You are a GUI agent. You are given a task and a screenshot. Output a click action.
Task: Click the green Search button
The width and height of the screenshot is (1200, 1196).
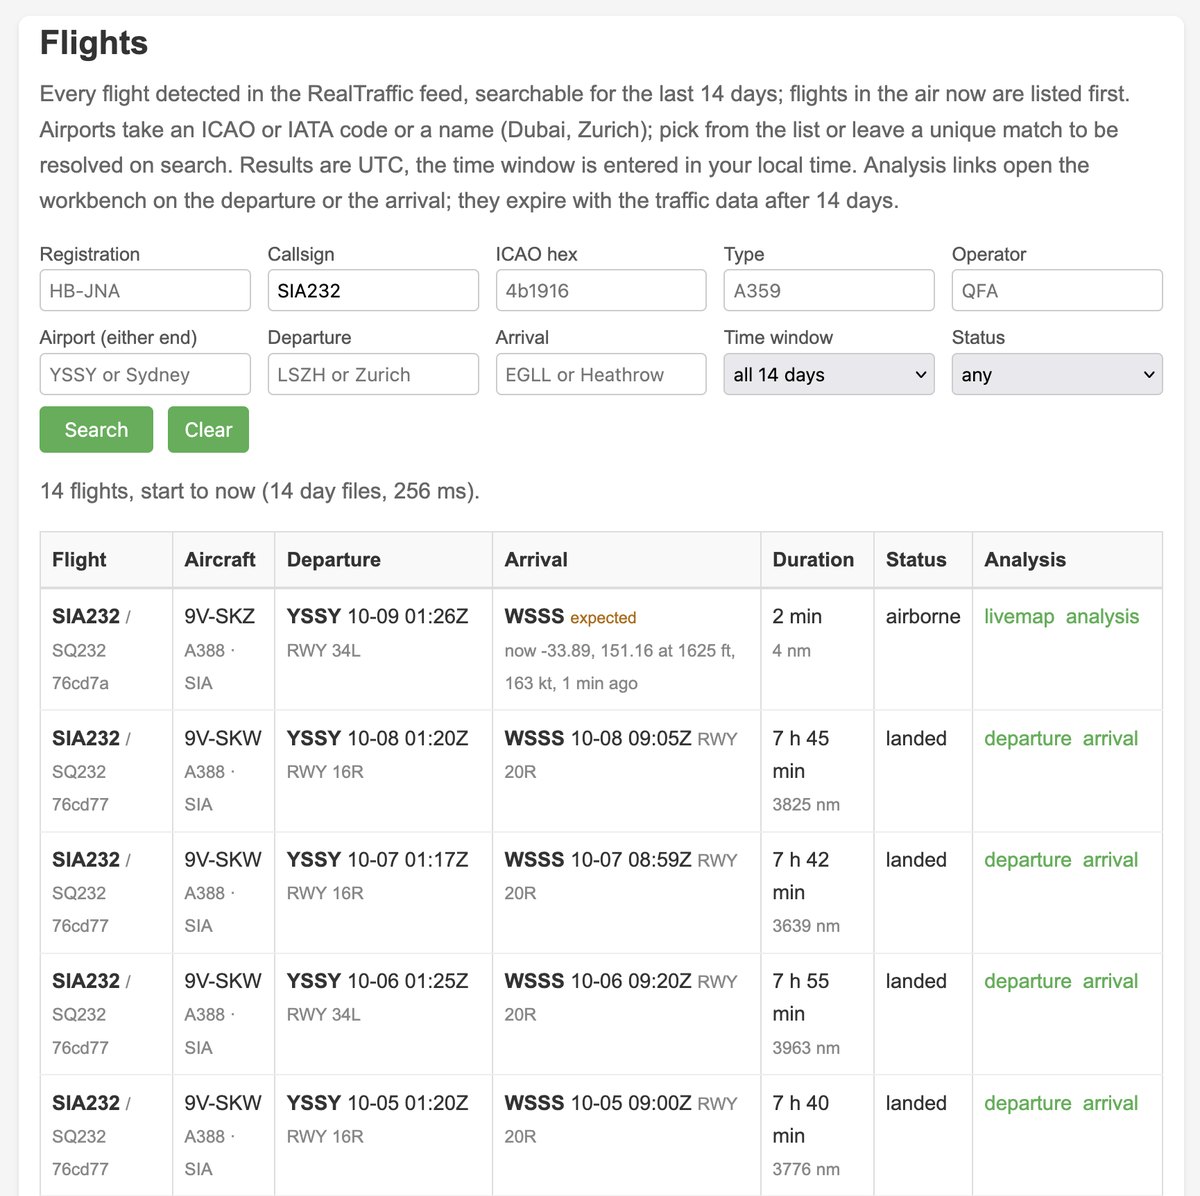click(x=96, y=429)
